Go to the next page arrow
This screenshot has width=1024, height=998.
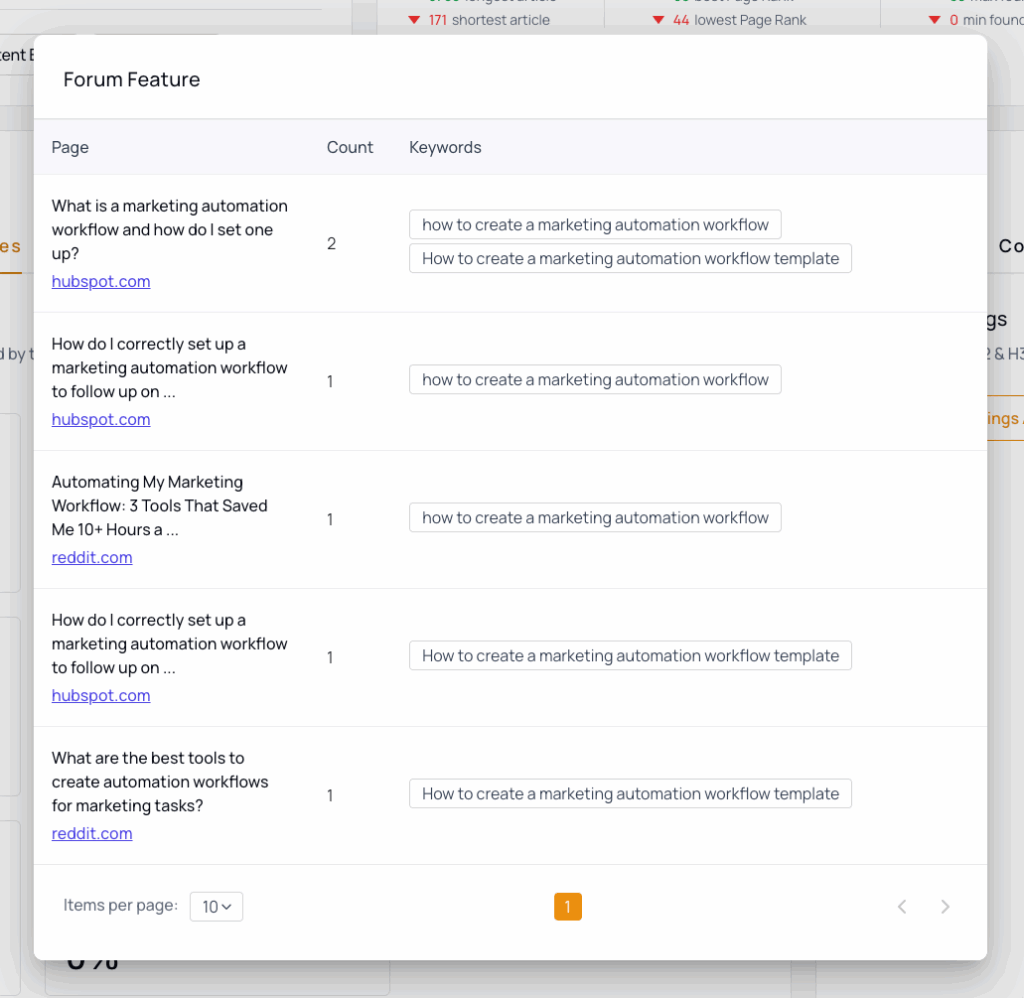coord(945,907)
